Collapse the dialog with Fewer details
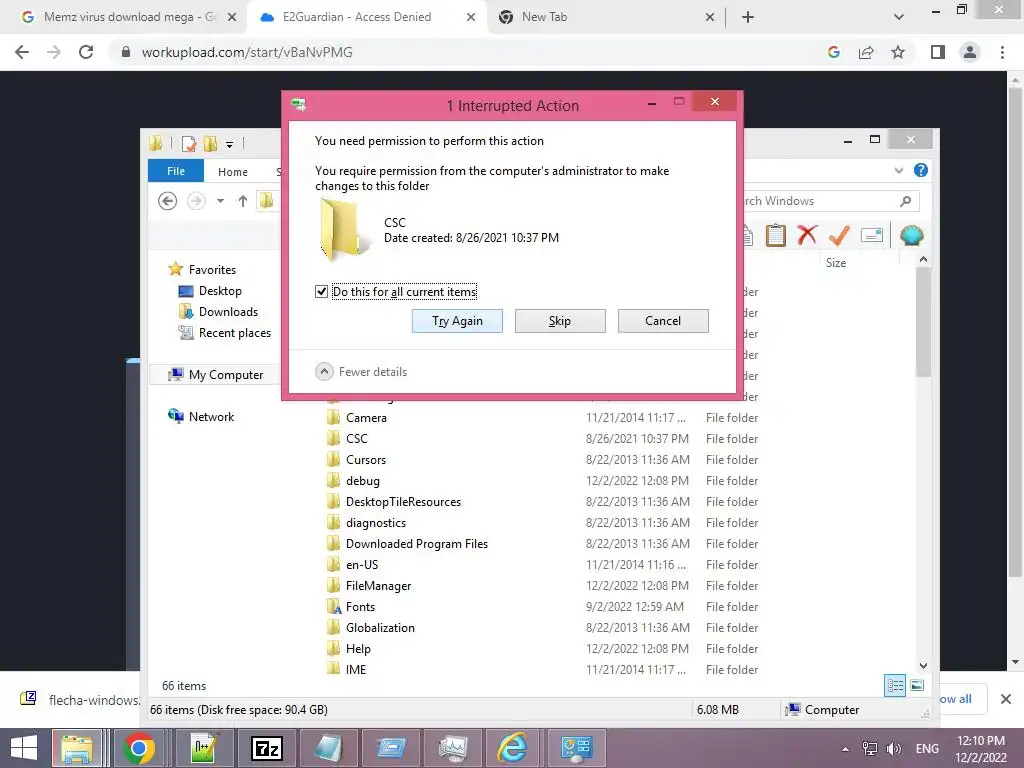The height and width of the screenshot is (768, 1024). [x=361, y=372]
